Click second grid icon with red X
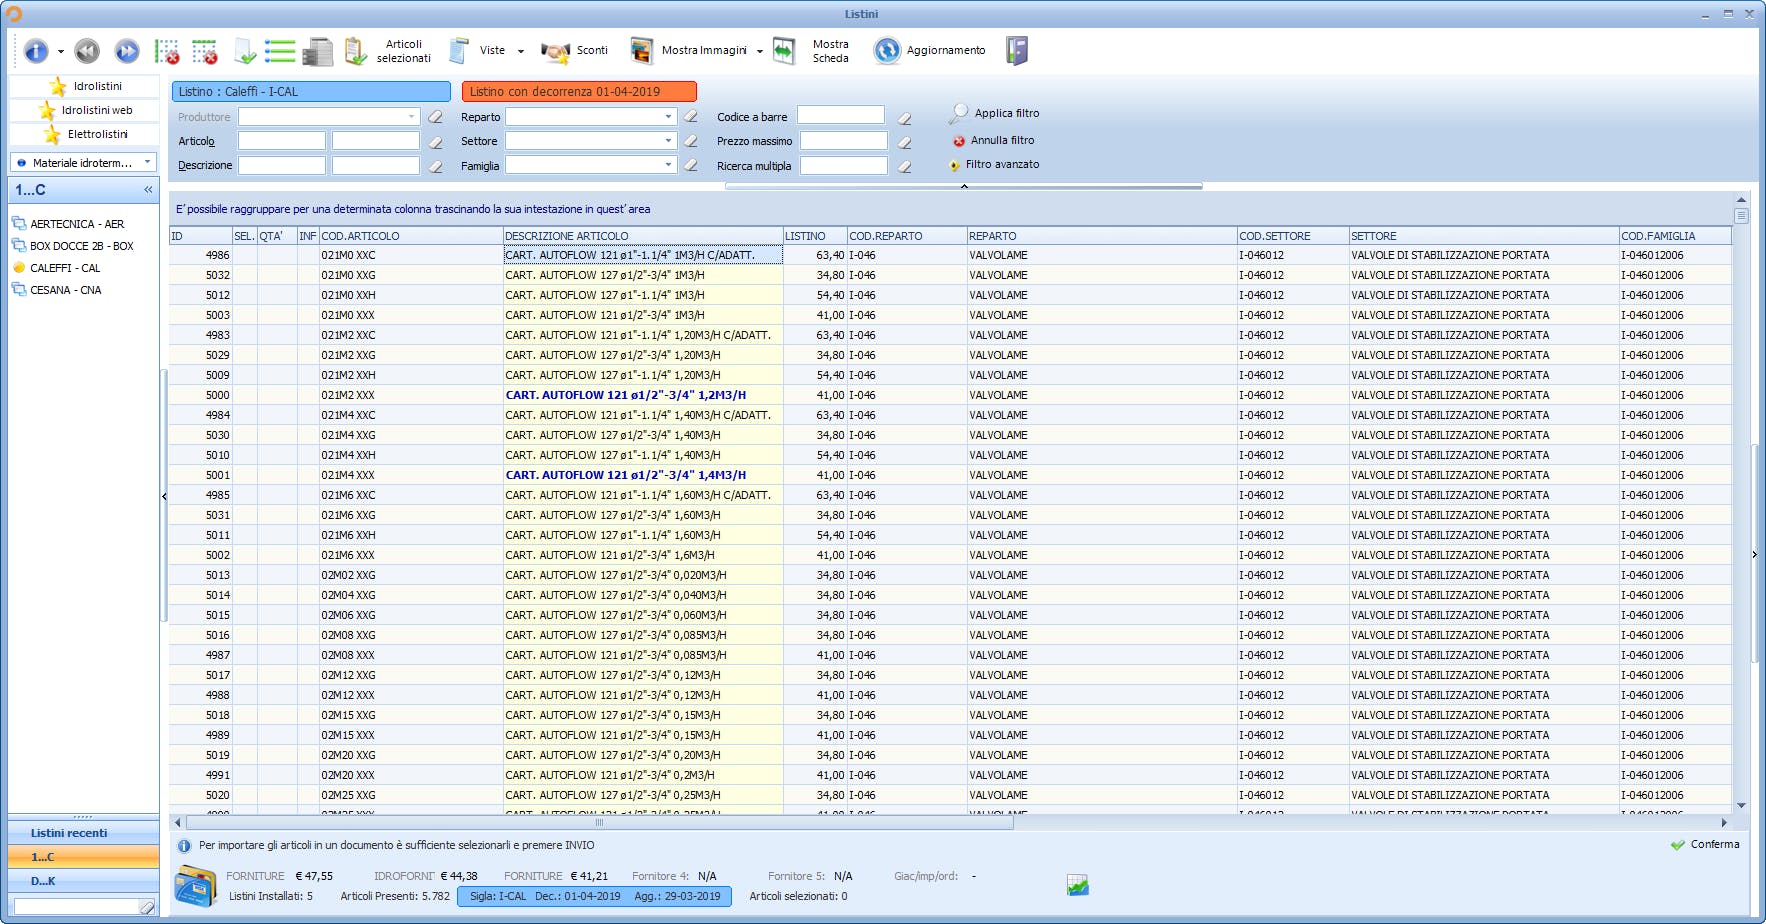The width and height of the screenshot is (1766, 924). [x=205, y=51]
